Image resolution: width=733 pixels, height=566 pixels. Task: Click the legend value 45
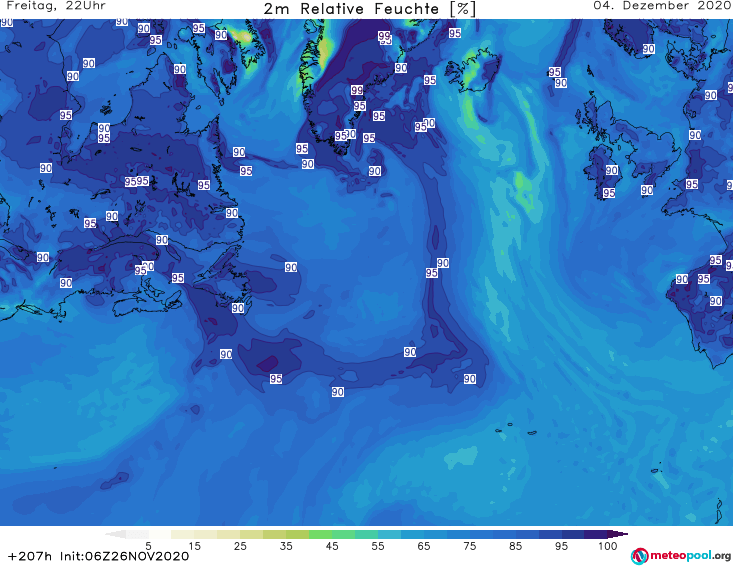(332, 546)
